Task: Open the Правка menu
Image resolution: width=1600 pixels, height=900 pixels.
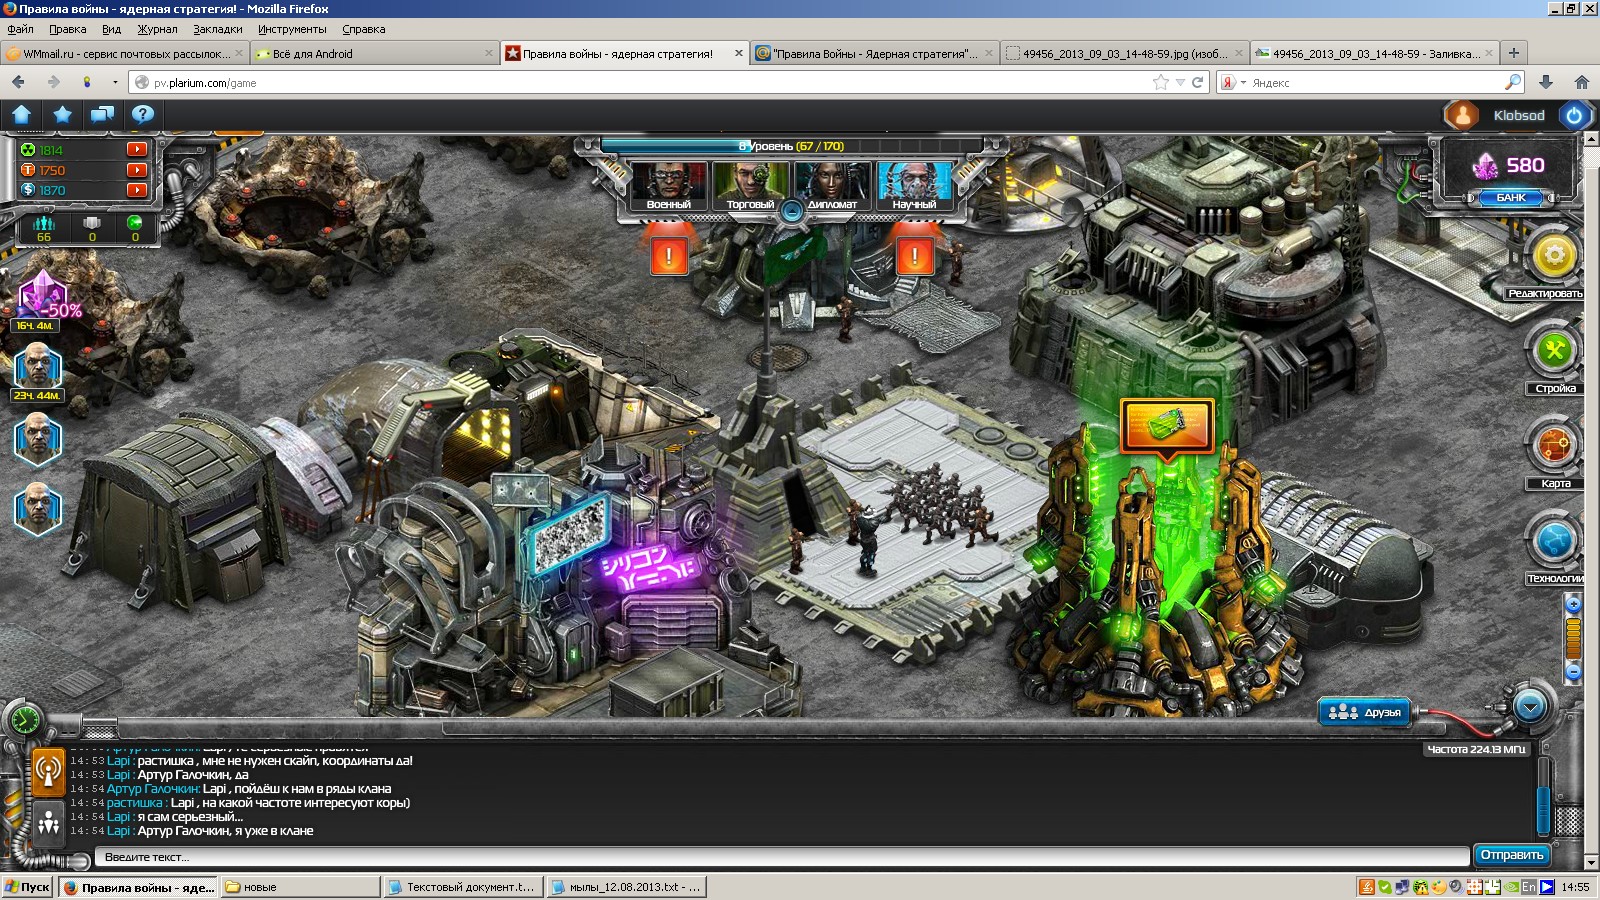Action: (68, 29)
